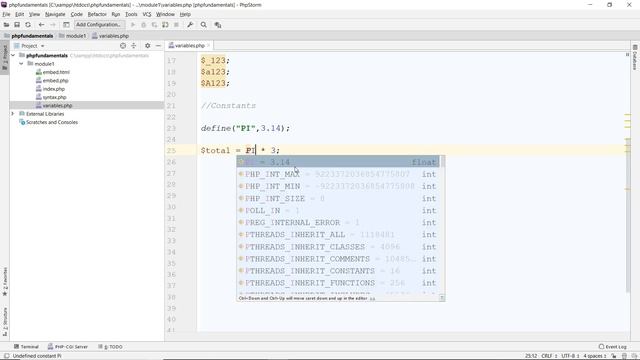
Task: Click the Debug bug icon
Action: pyautogui.click(x=143, y=25)
